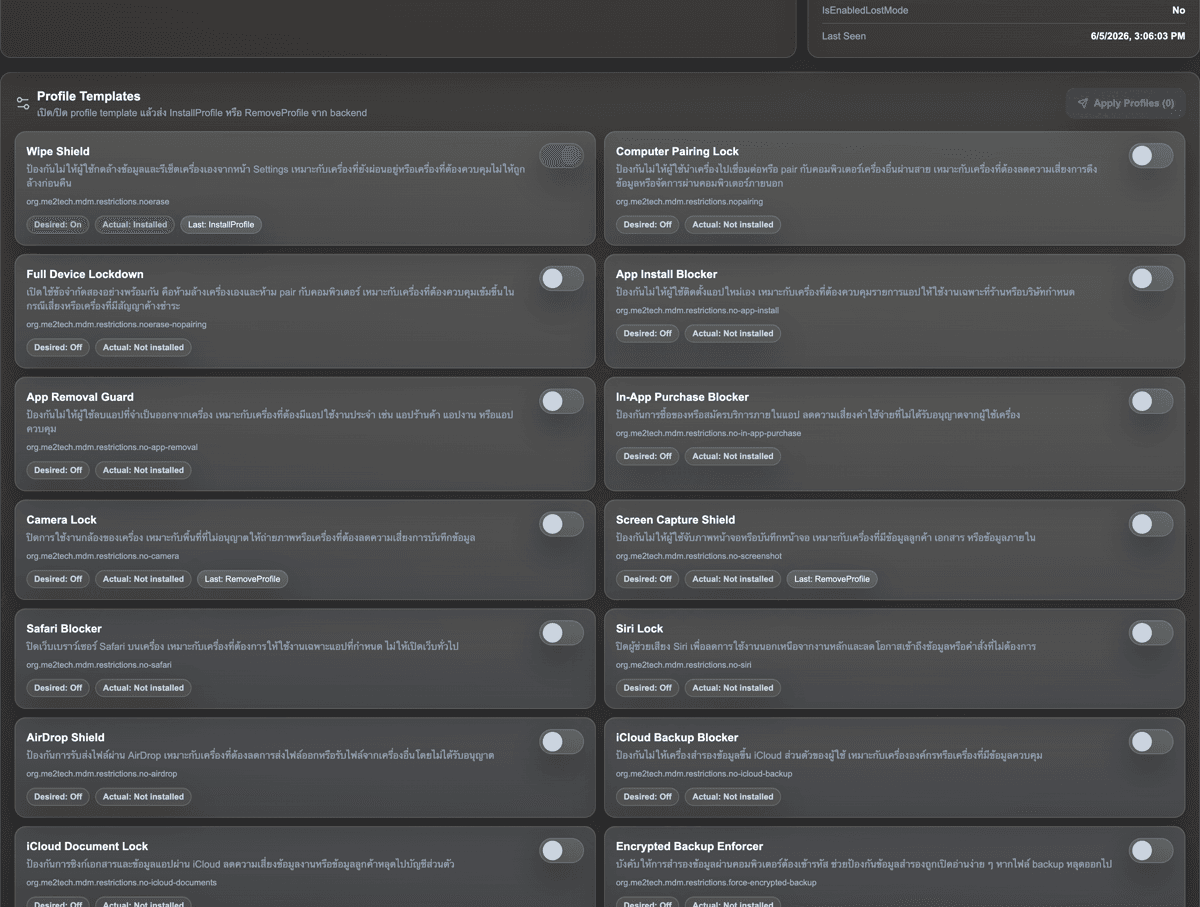Image resolution: width=1200 pixels, height=907 pixels.
Task: Enable the Camera Lock toggle
Action: 561,524
